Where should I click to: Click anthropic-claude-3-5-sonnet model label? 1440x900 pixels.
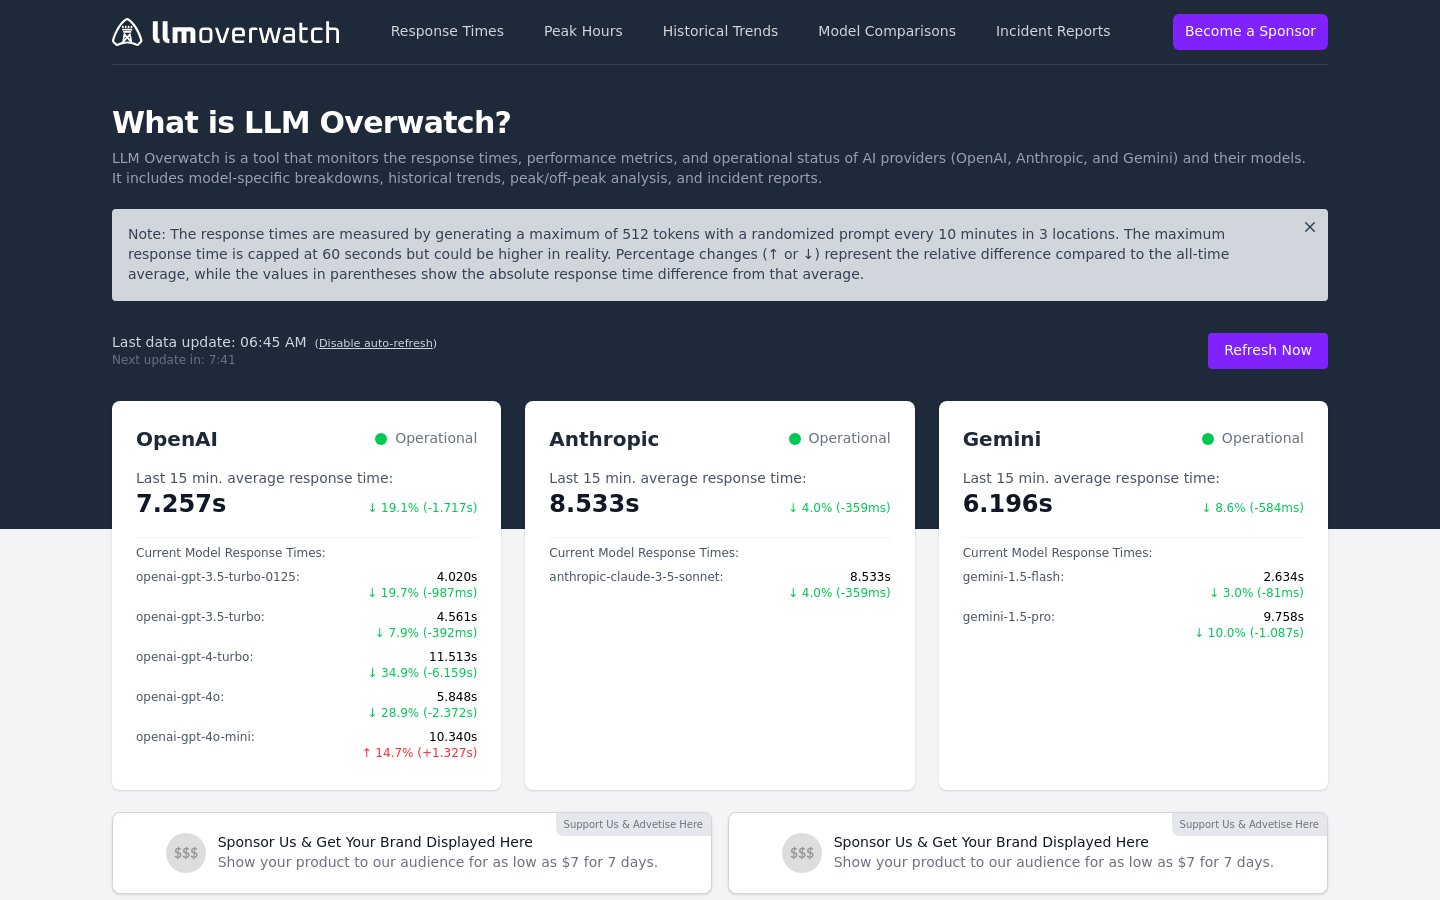636,577
